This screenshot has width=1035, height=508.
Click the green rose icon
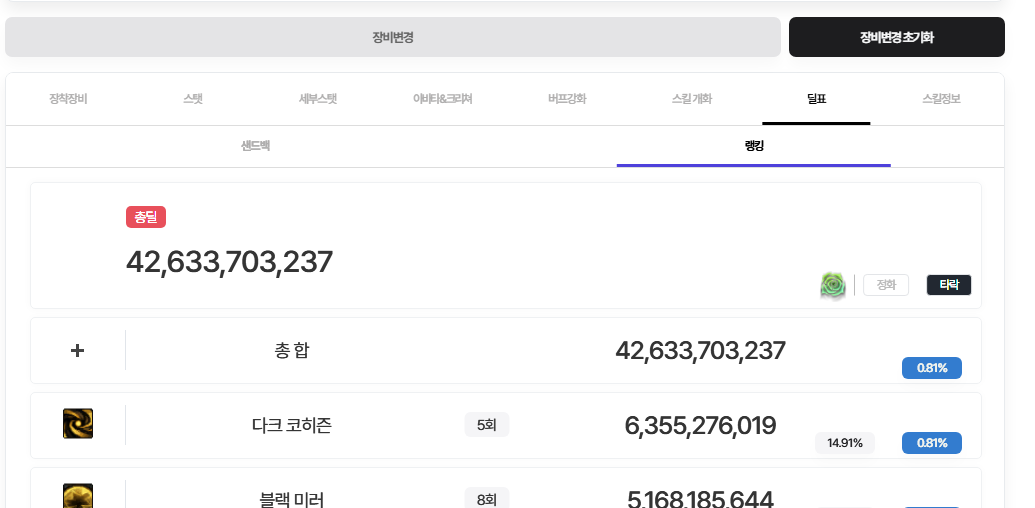click(833, 285)
